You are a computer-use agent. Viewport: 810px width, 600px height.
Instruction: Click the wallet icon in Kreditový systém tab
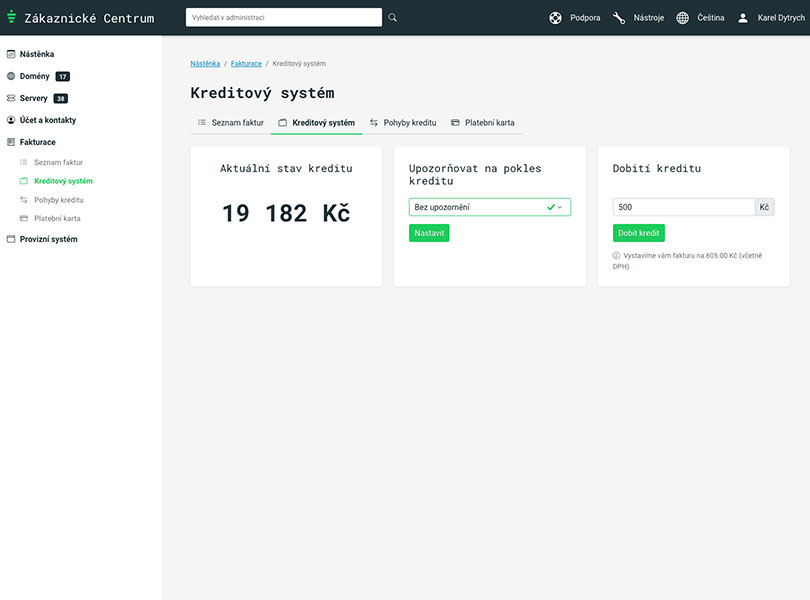(x=283, y=122)
